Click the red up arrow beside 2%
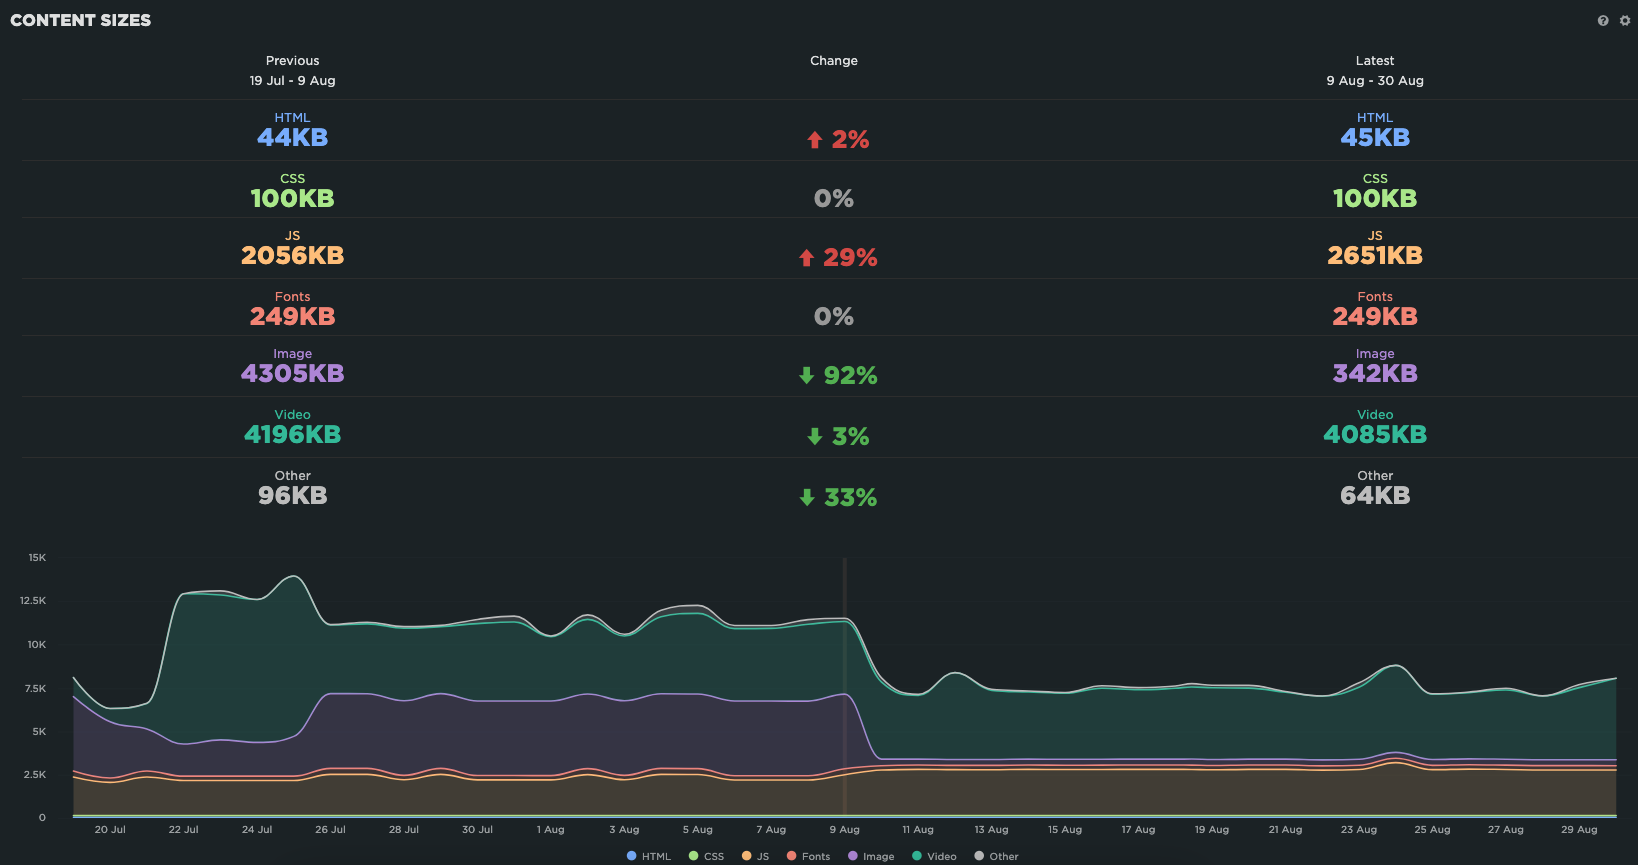The height and width of the screenshot is (865, 1638). coord(814,140)
